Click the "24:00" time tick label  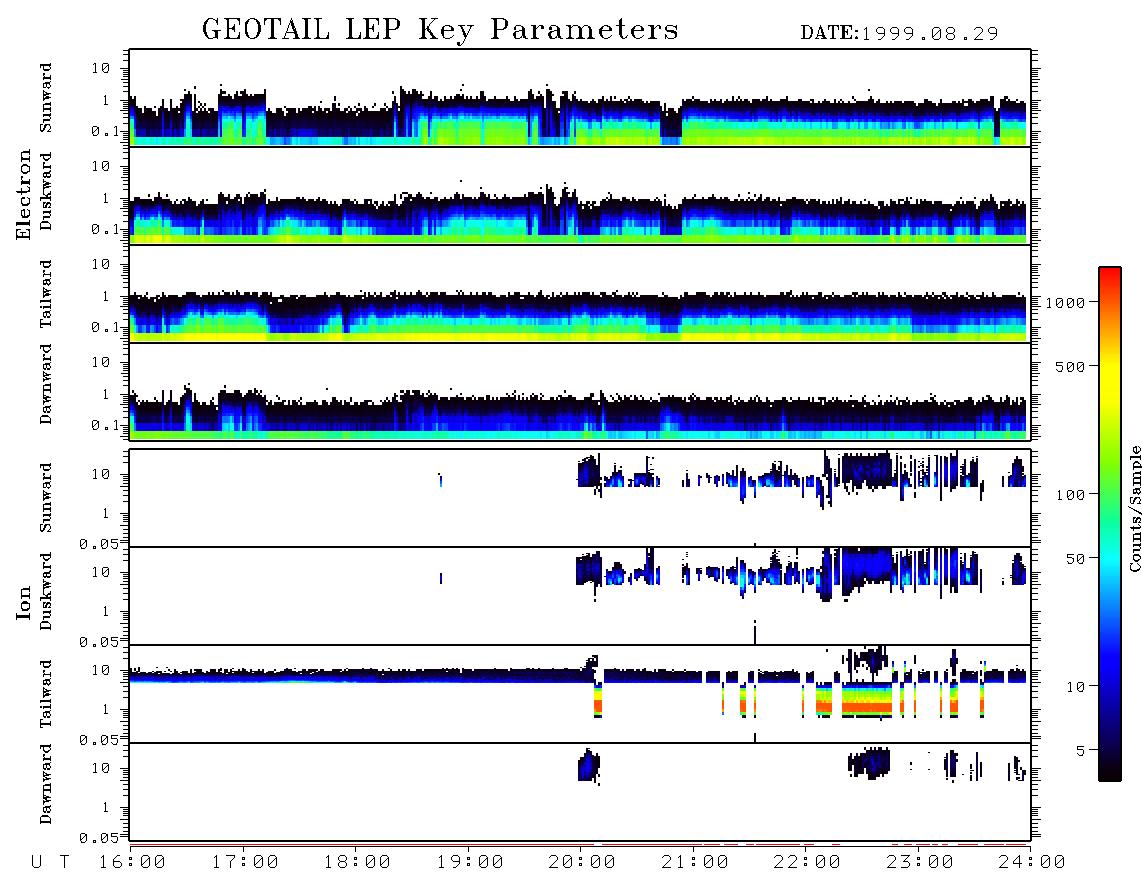pyautogui.click(x=1032, y=863)
